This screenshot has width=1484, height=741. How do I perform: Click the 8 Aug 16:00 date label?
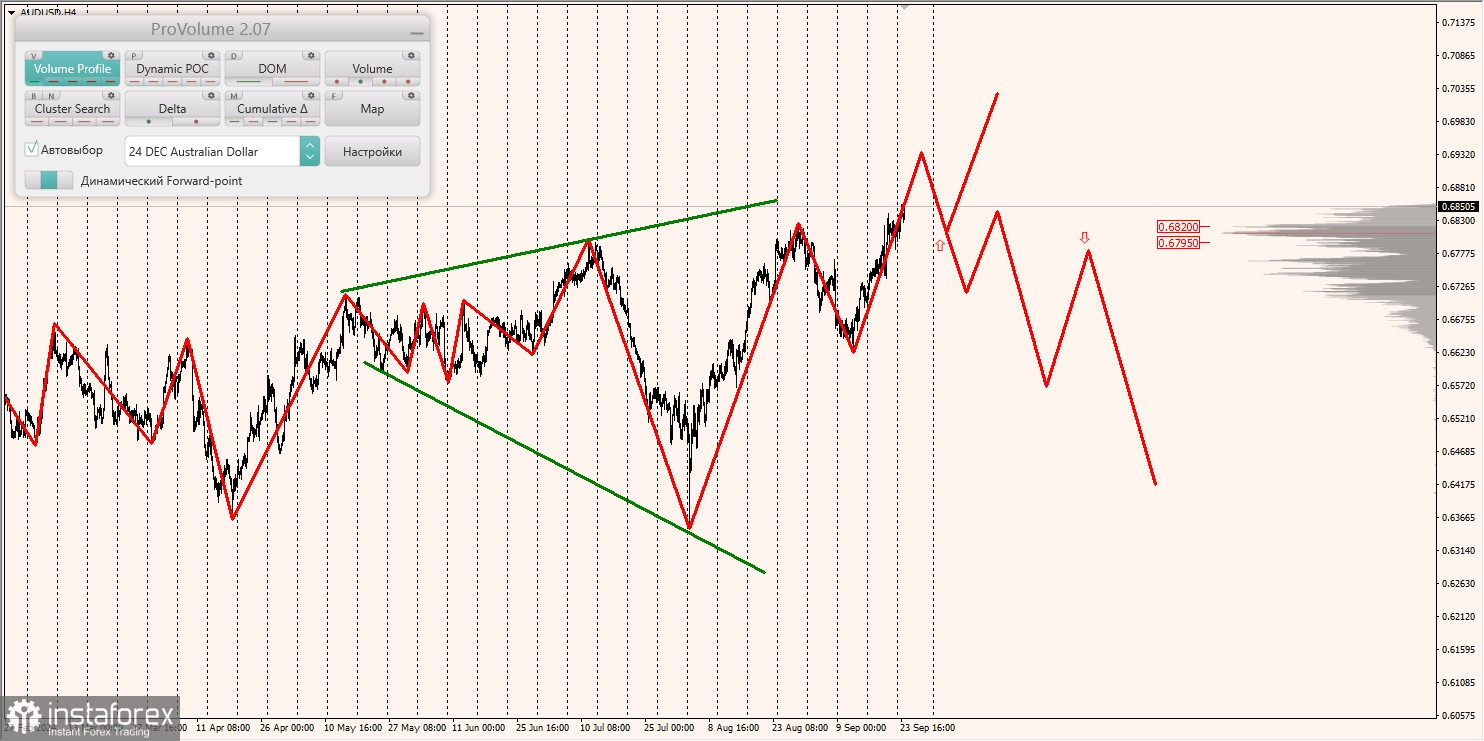pos(735,728)
